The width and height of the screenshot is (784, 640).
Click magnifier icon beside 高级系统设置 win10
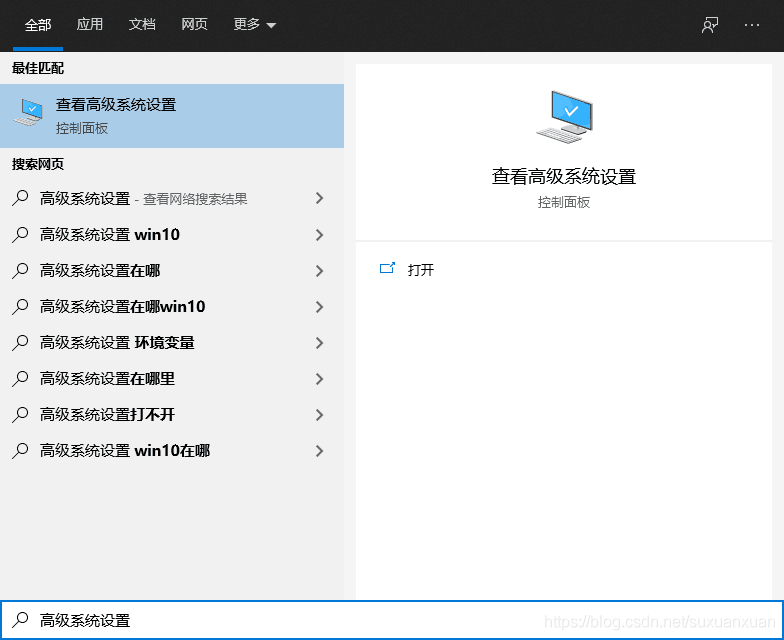pyautogui.click(x=20, y=234)
